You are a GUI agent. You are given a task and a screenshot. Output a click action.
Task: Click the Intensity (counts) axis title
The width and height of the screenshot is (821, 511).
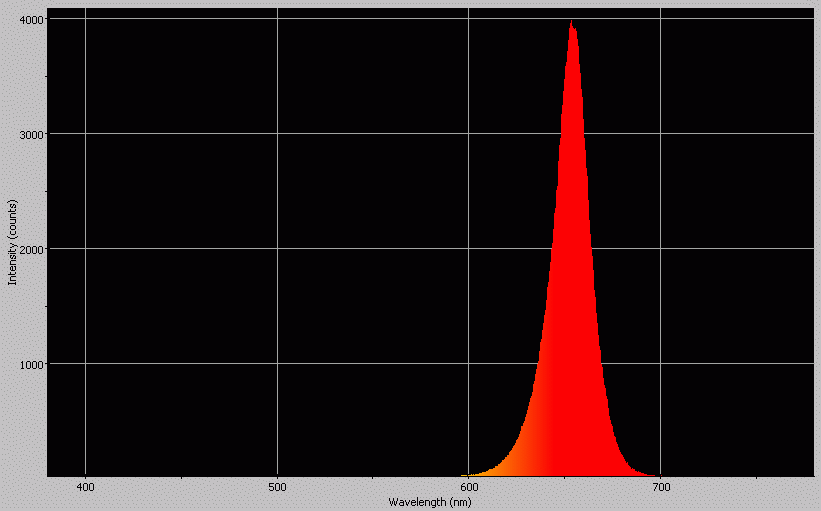[x=13, y=242]
